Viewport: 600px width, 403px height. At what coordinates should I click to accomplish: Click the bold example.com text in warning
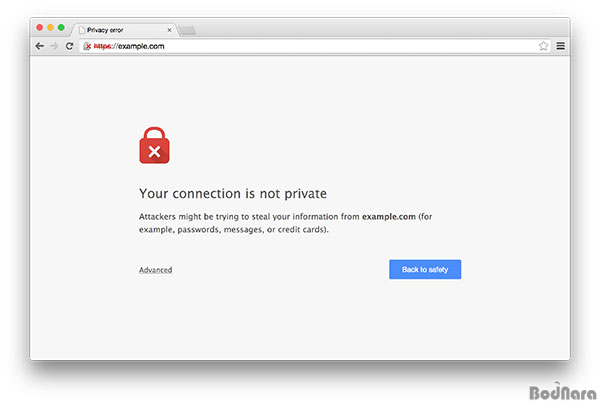point(388,217)
